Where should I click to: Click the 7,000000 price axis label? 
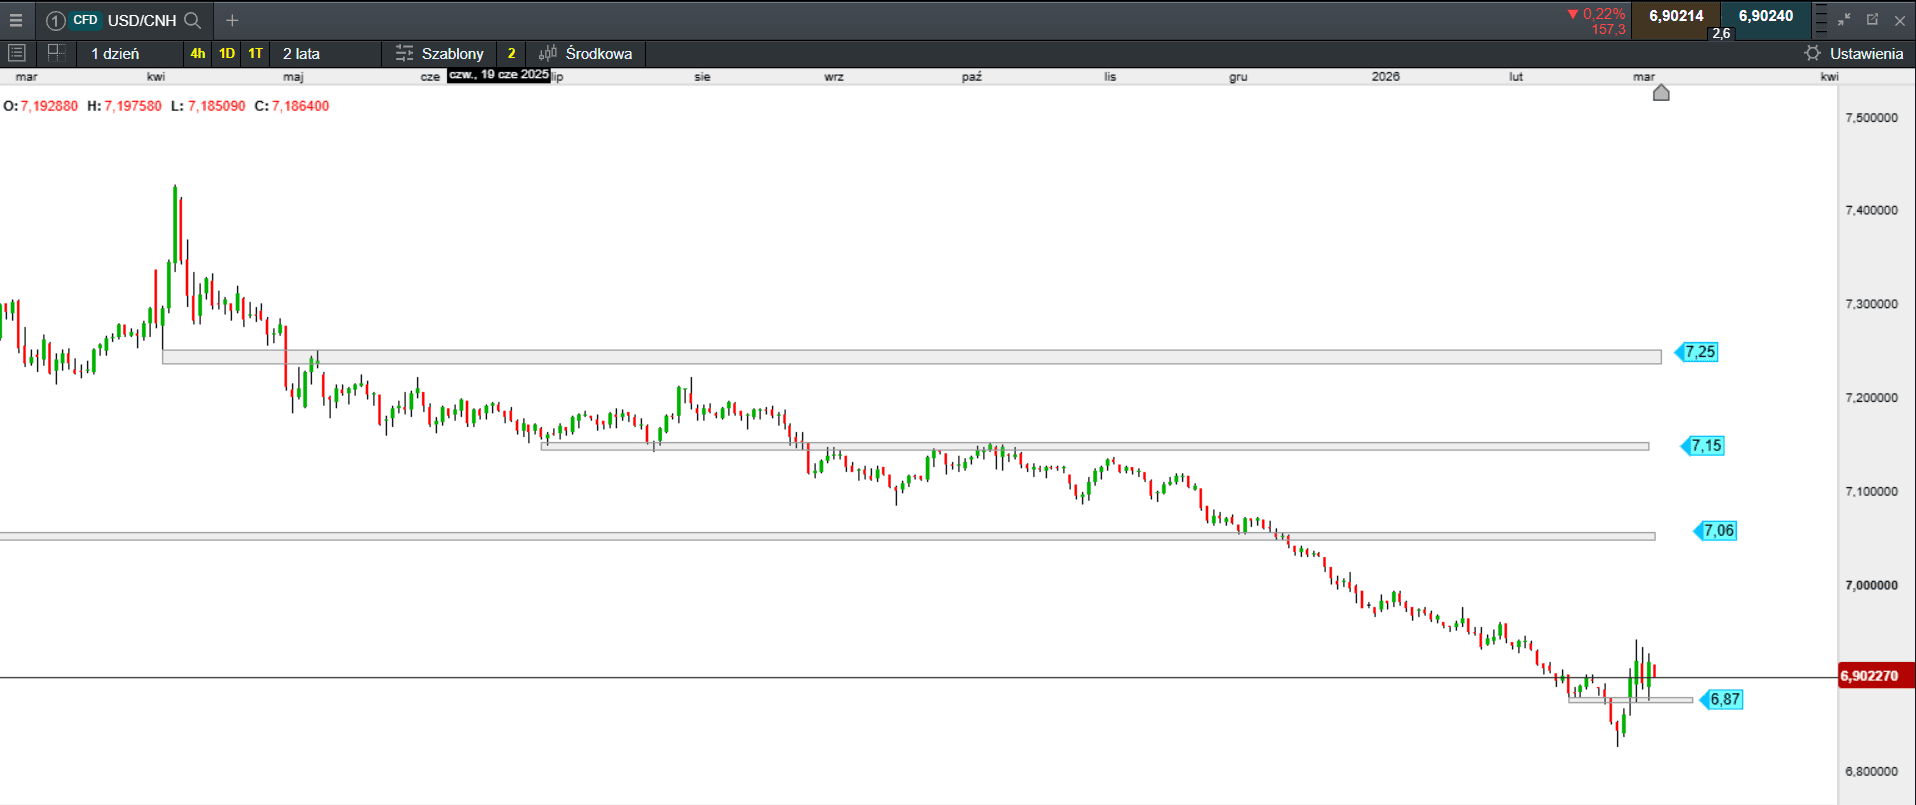coord(1871,585)
